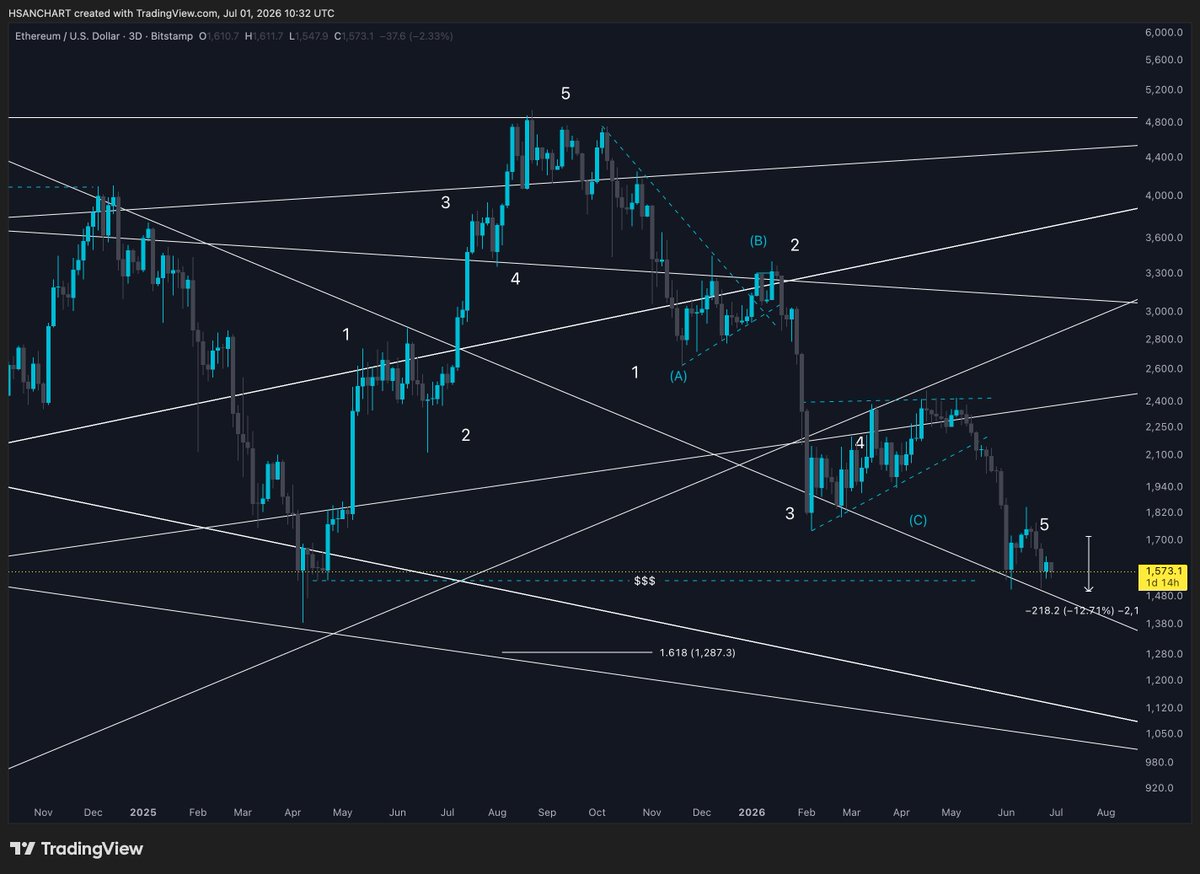This screenshot has width=1200, height=874.
Task: Click the 2026 year label on time axis
Action: [x=754, y=814]
